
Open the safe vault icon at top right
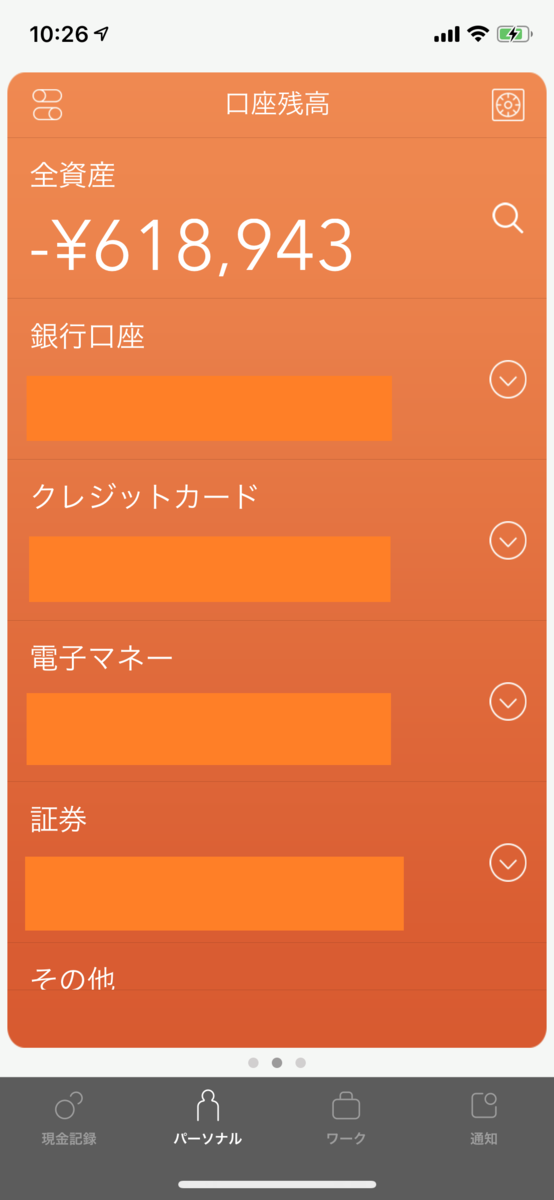(508, 105)
